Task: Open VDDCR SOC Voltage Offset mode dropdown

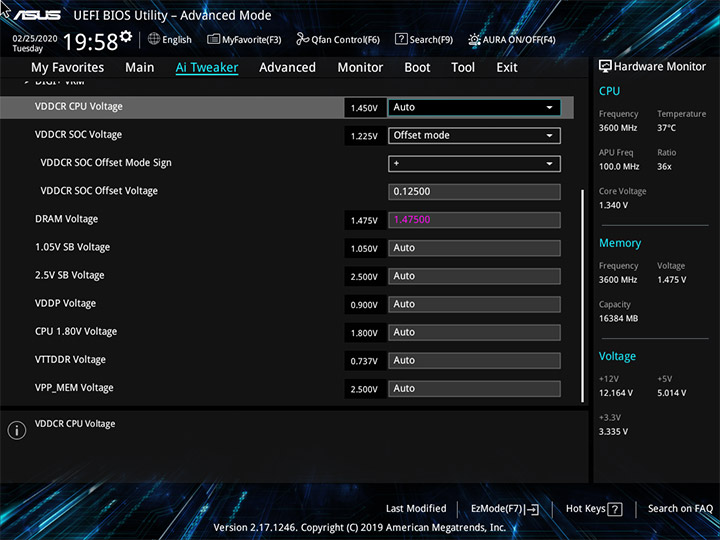Action: [474, 135]
